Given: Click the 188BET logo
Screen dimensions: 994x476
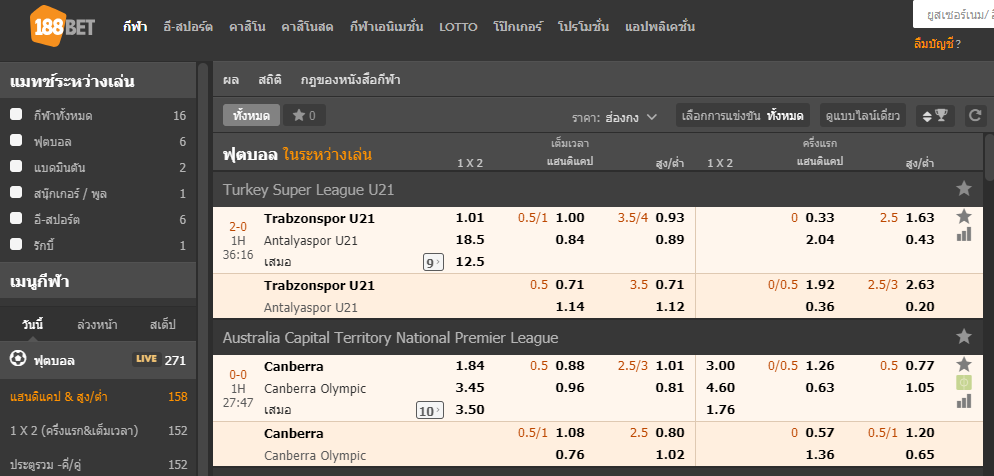Looking at the screenshot, I should coord(62,27).
